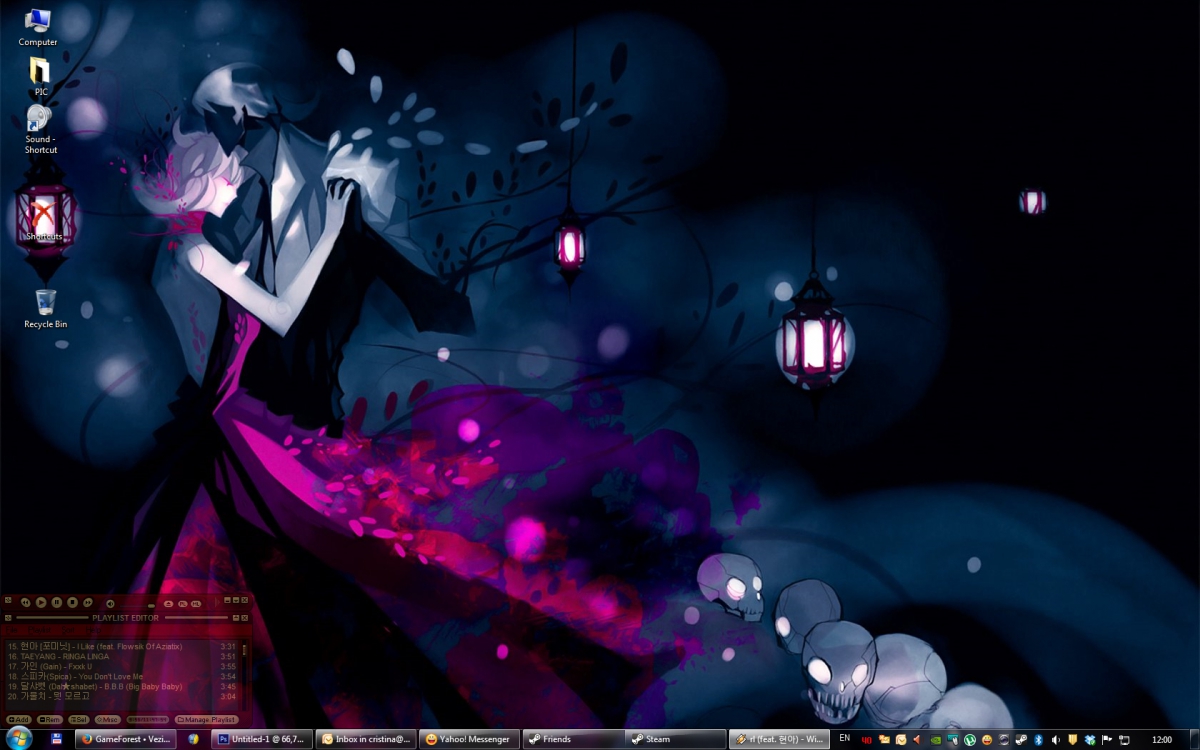Pause playback in the Winamp player

point(57,602)
